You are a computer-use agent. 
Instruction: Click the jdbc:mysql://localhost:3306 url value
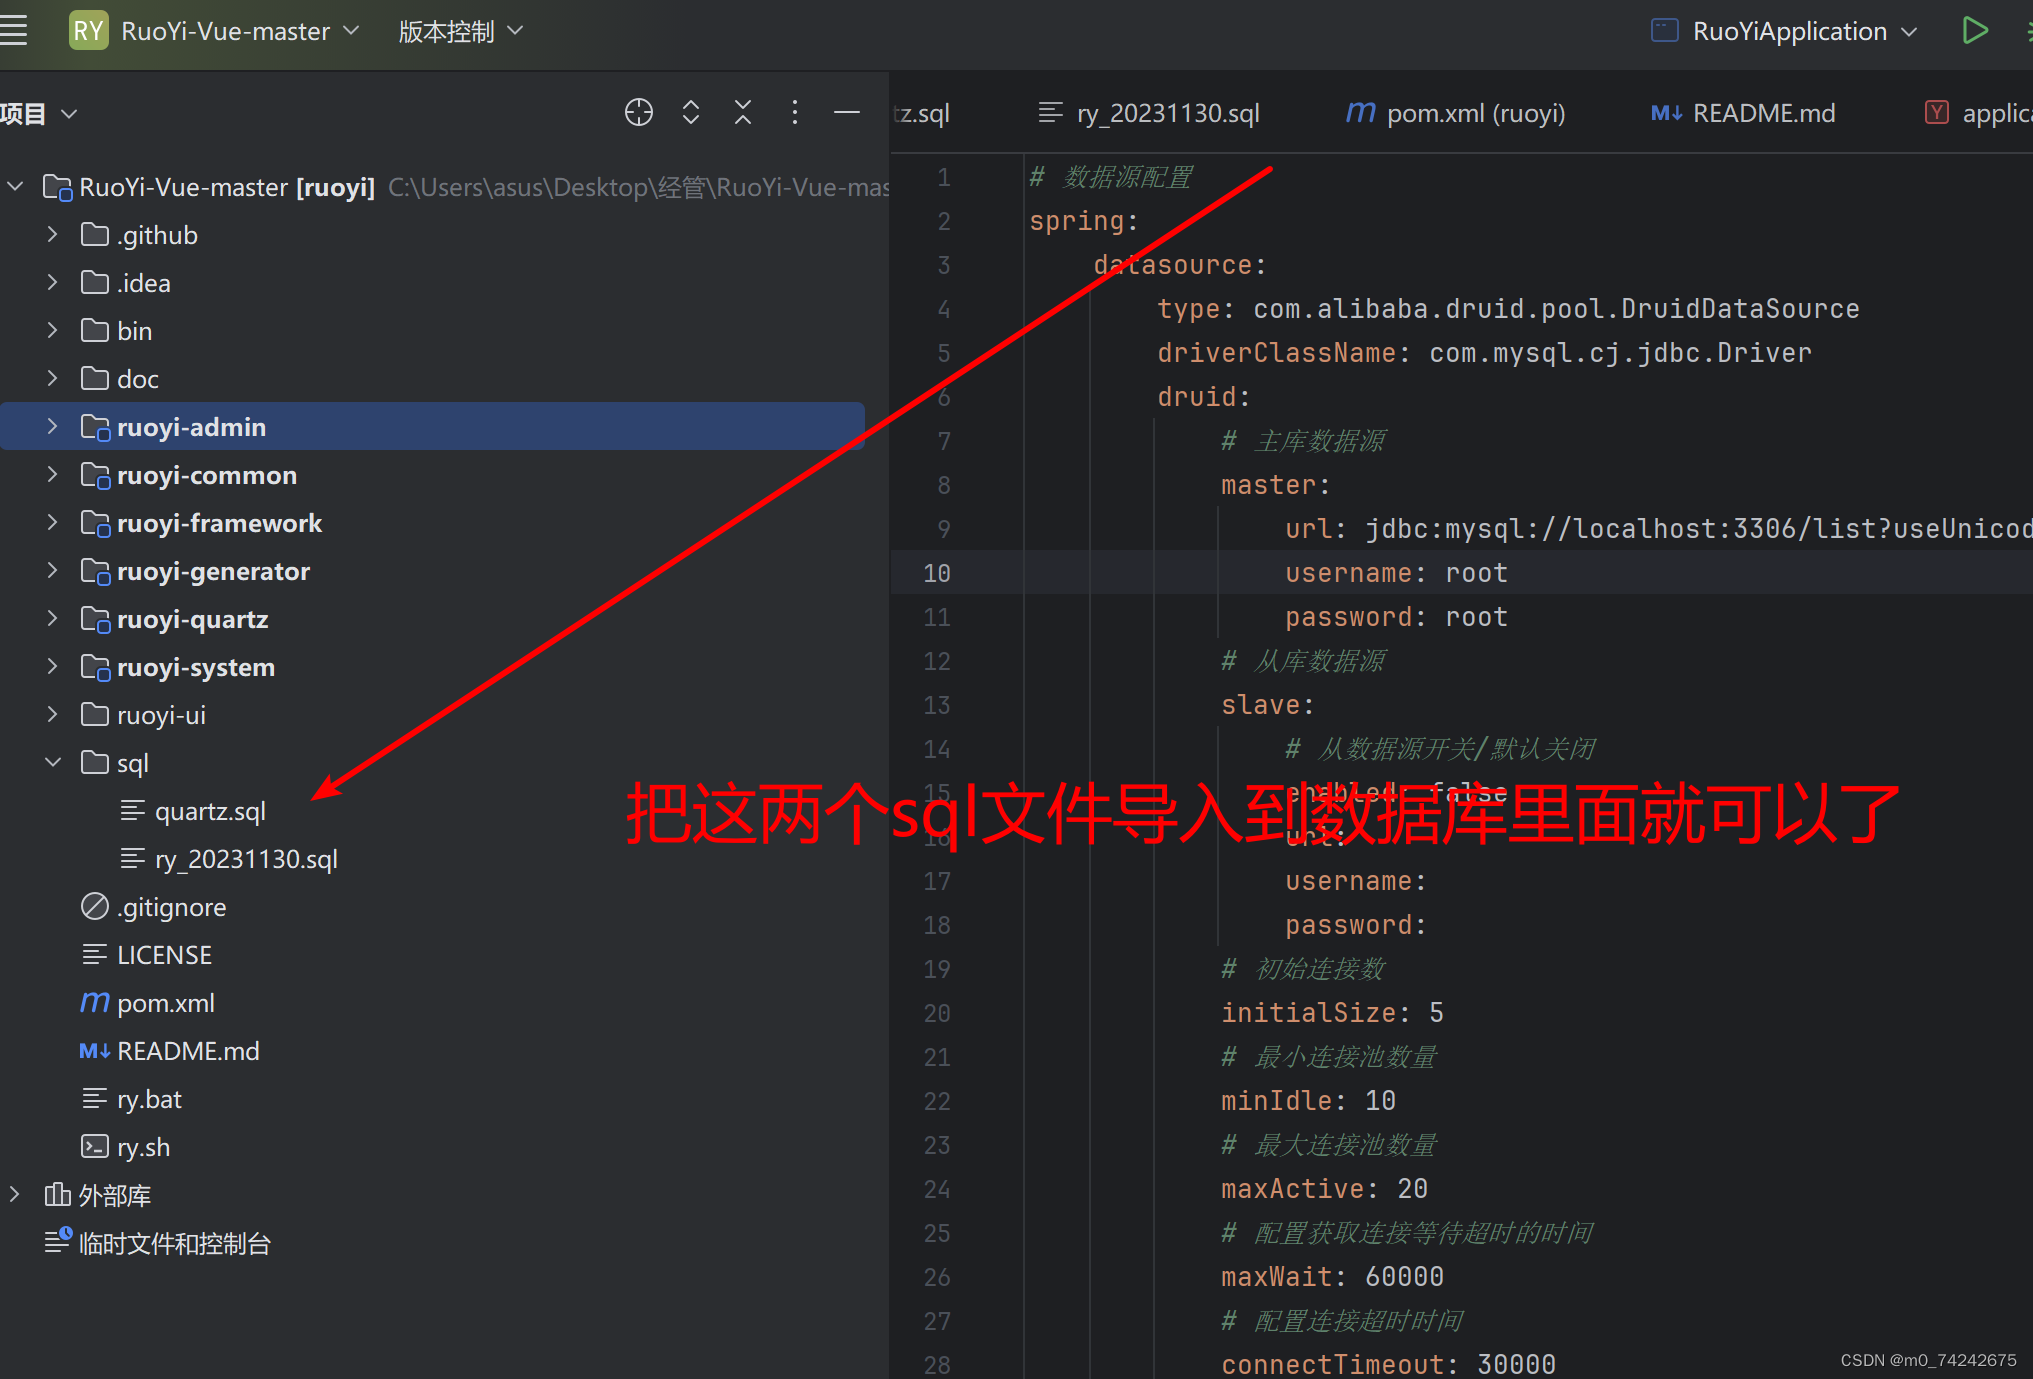pos(1699,529)
